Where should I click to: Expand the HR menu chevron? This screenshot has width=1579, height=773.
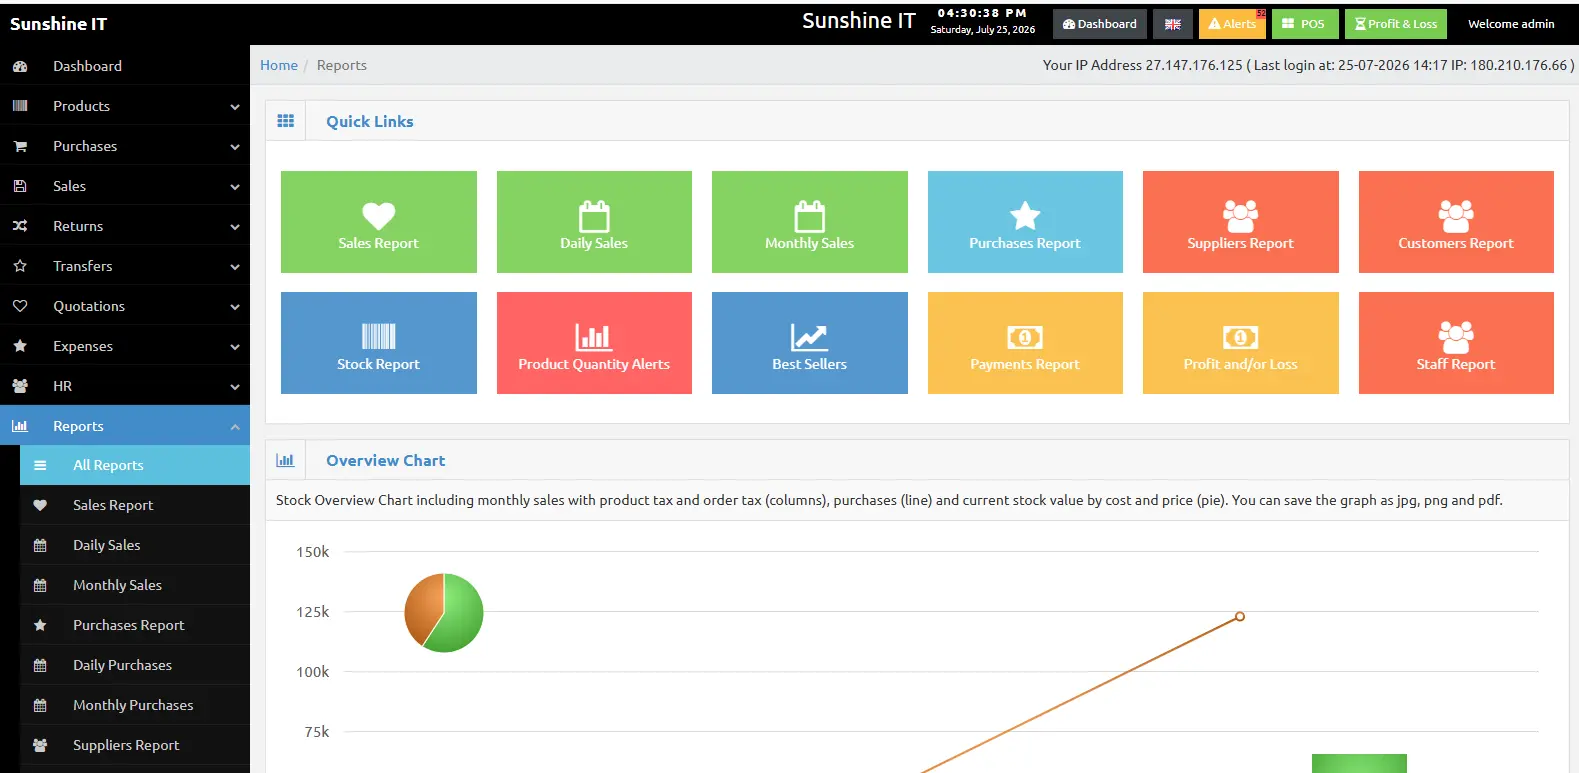pyautogui.click(x=235, y=387)
